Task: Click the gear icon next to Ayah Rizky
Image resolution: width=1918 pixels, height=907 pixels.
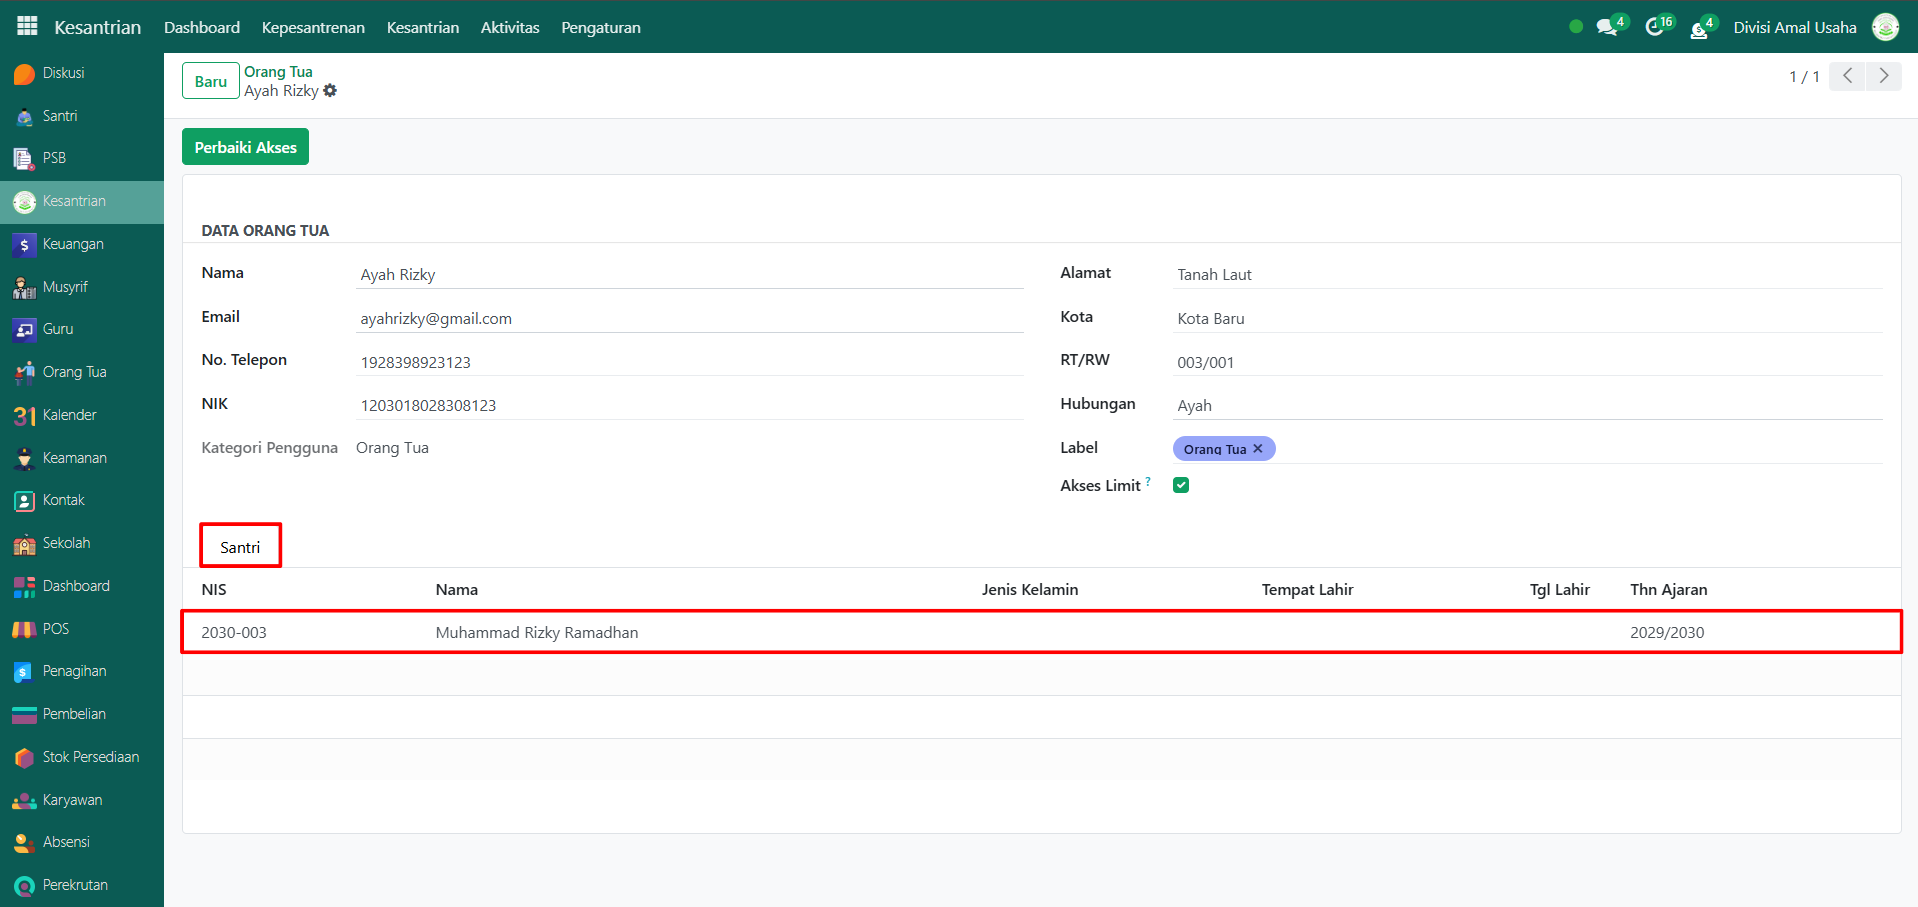Action: coord(331,91)
